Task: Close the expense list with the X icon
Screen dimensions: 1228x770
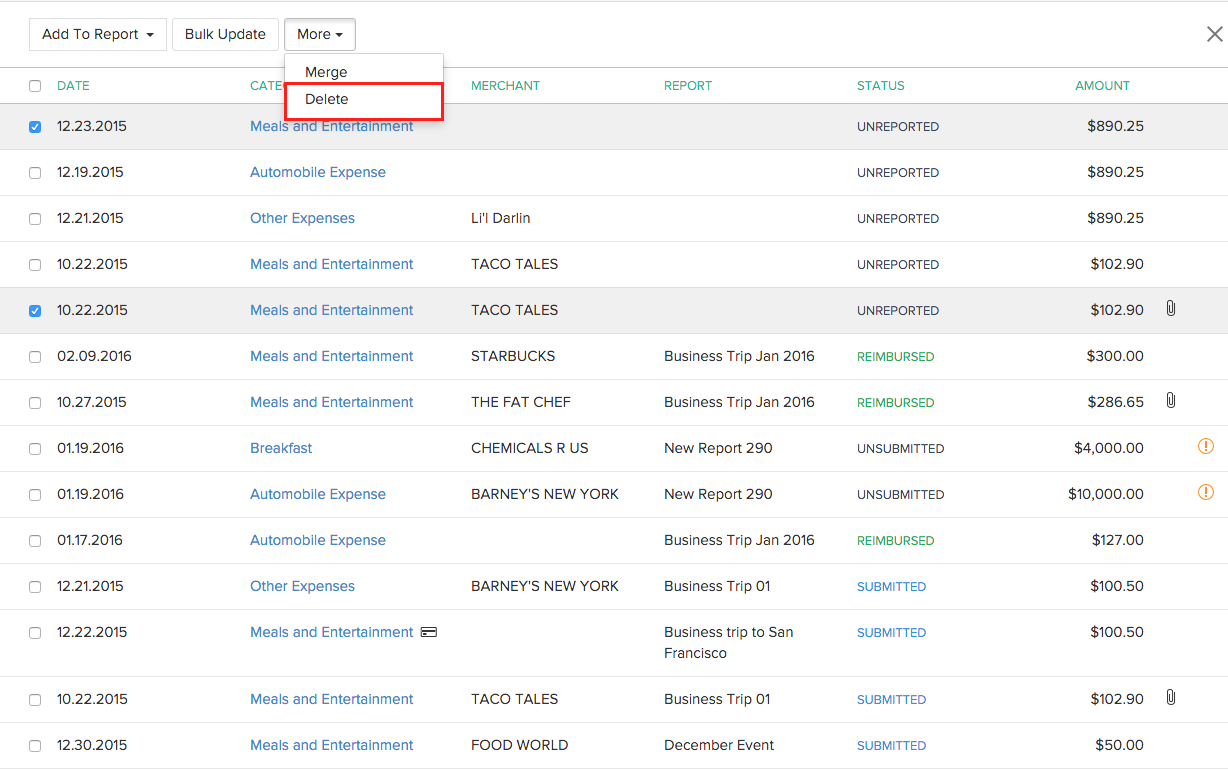Action: 1214,34
